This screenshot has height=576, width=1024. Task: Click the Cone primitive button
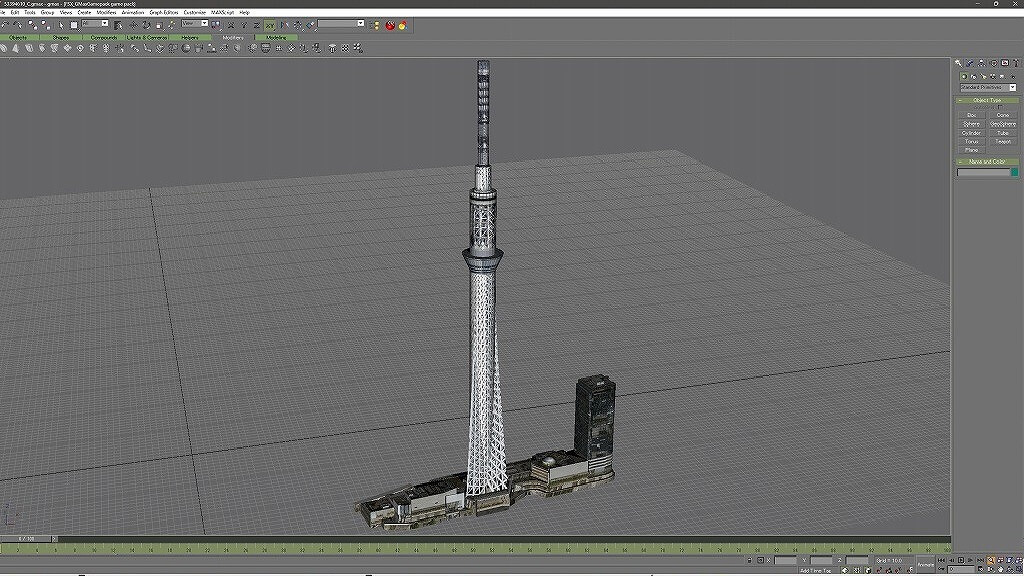pos(1002,115)
